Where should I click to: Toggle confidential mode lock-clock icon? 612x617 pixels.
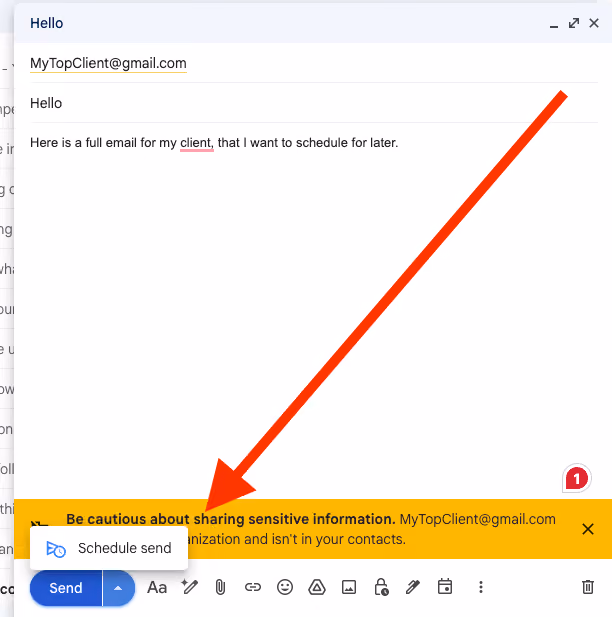tap(381, 587)
